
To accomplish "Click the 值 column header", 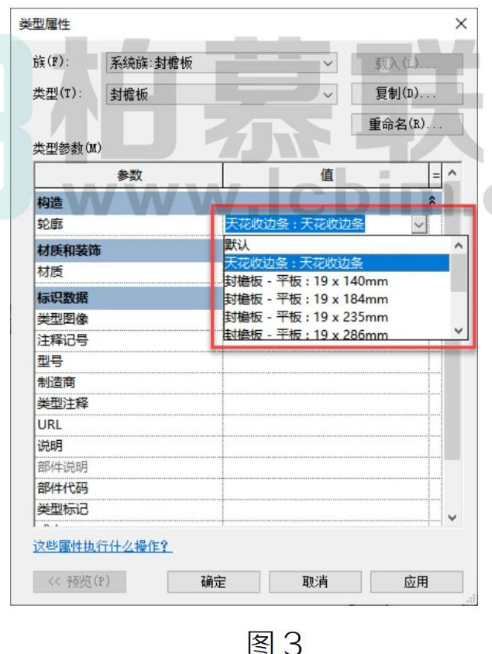I will click(326, 175).
